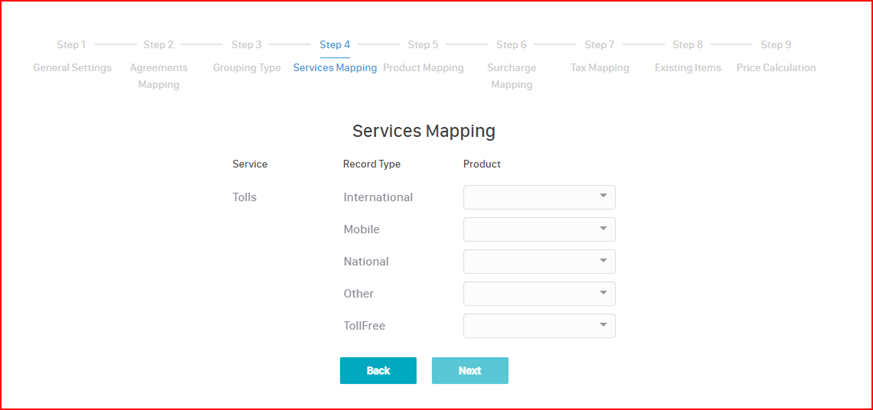Go to Step 7 Tax Mapping
873x410 pixels.
point(599,56)
